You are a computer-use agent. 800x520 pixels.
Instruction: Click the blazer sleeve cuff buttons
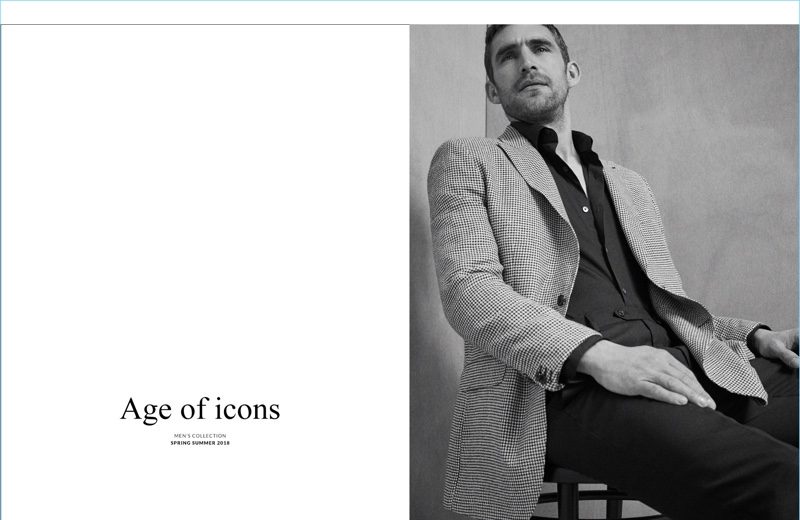[x=542, y=375]
